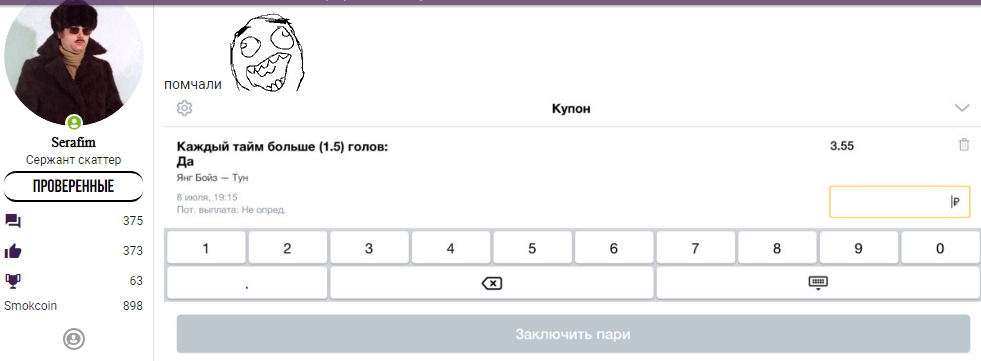Open the Serafim username link

coord(74,143)
